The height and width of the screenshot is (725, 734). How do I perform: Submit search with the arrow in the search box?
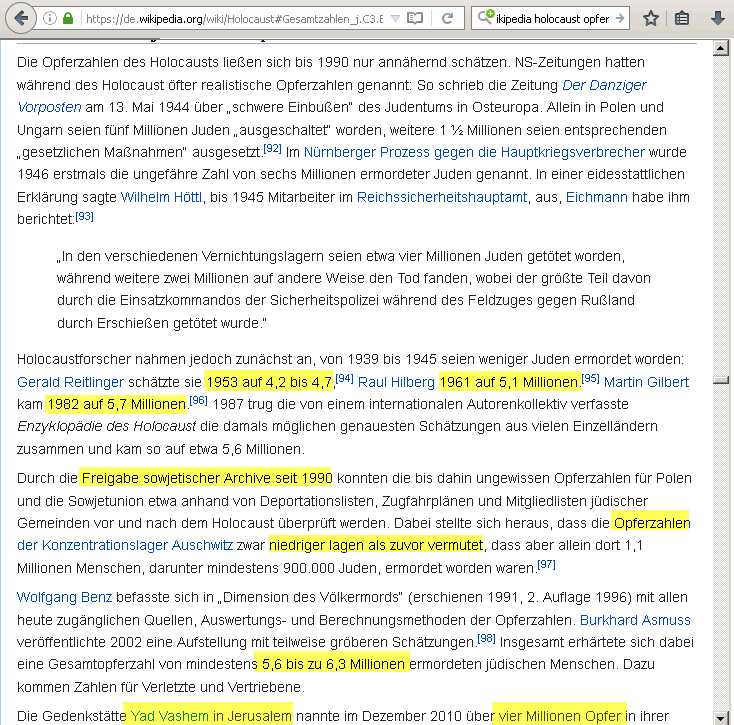[620, 18]
